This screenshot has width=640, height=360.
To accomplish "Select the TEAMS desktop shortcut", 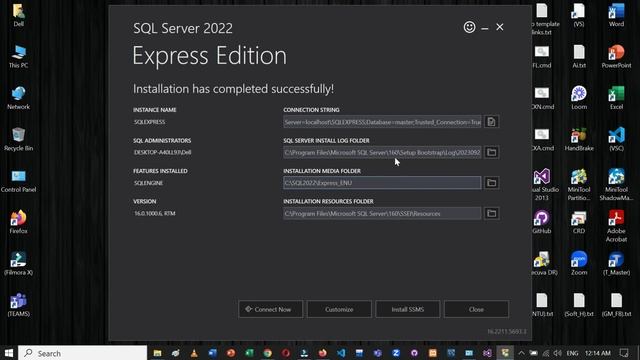I will point(18,305).
